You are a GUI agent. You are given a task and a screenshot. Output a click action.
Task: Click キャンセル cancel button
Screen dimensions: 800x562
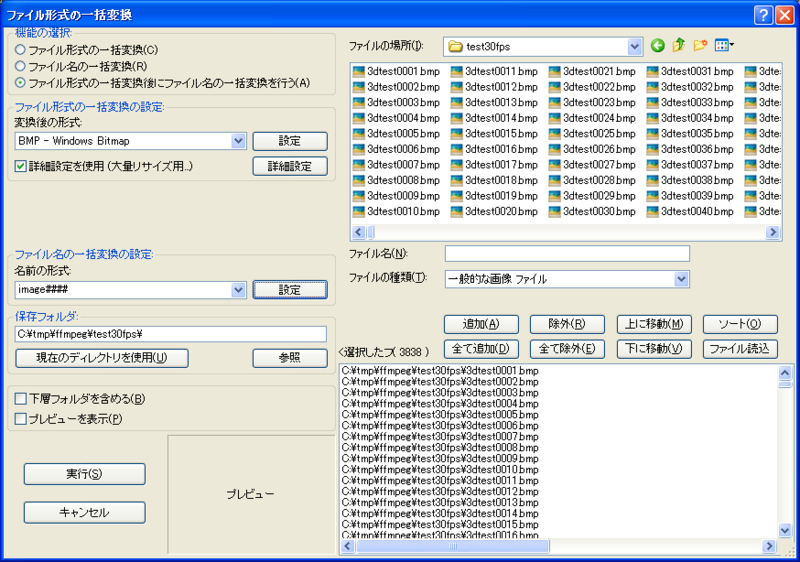85,513
